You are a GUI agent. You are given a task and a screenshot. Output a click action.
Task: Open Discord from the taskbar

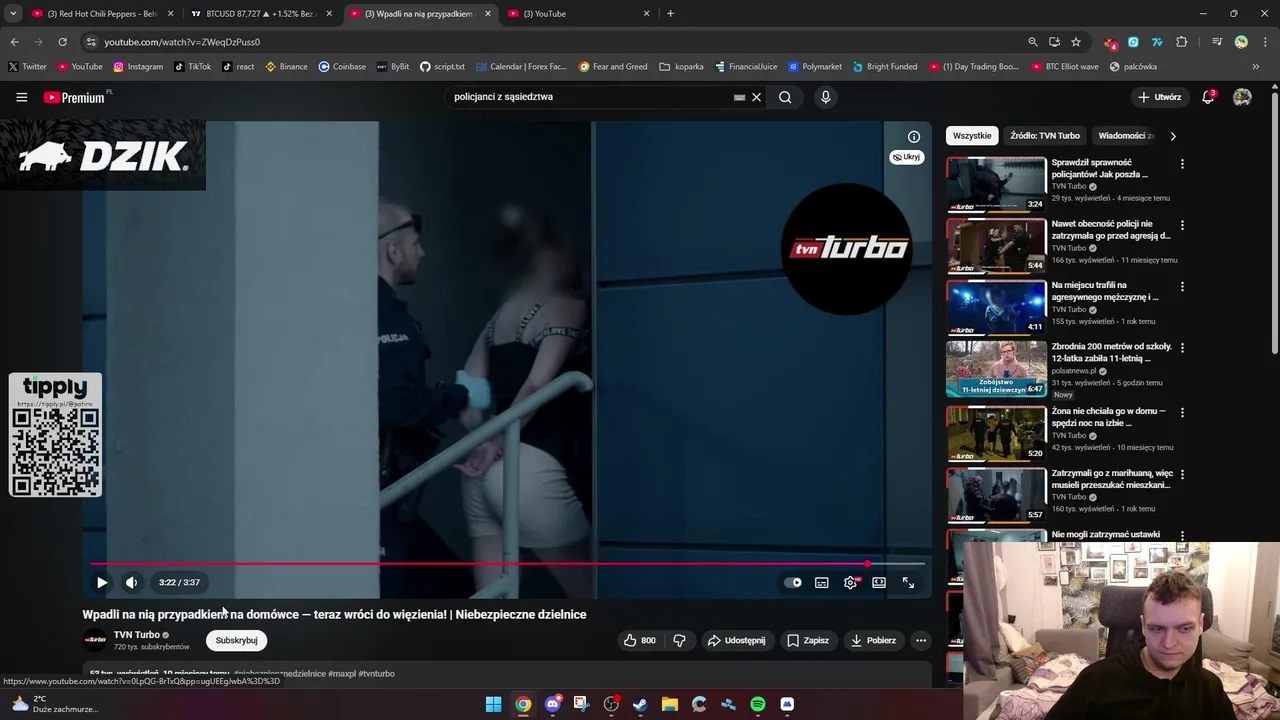(552, 704)
